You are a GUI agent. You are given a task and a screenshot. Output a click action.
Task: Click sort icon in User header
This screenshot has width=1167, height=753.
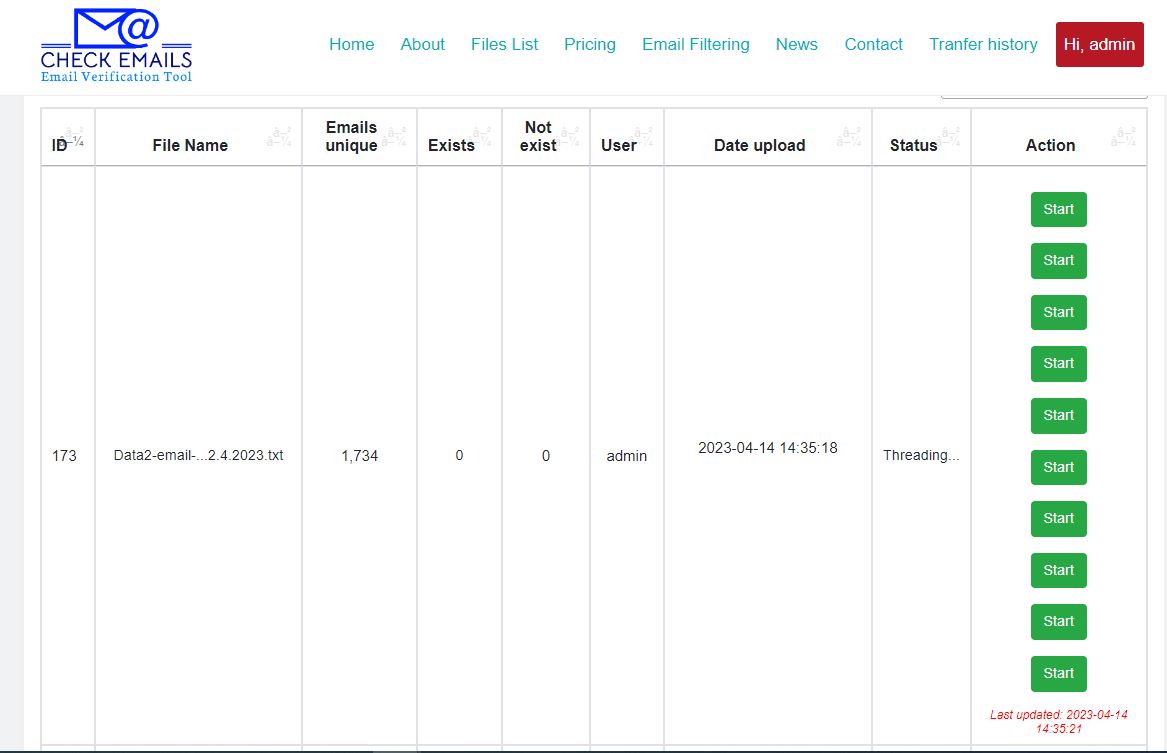(643, 137)
